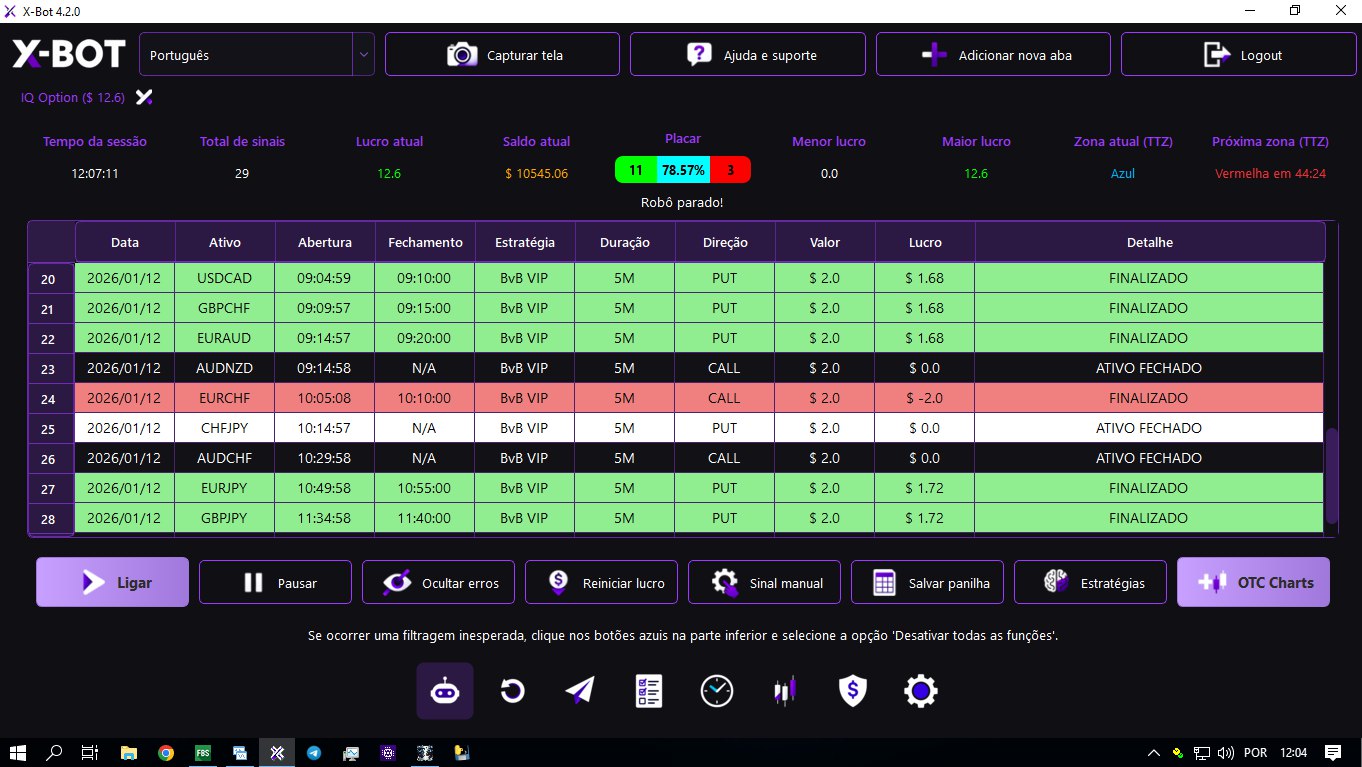
Task: Click the table's vertical scrollbar
Action: 1331,470
